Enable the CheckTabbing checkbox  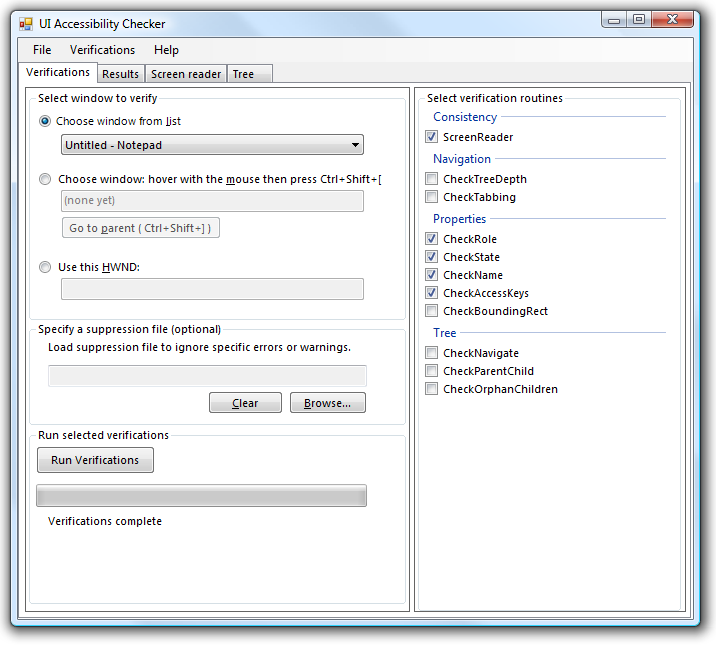432,197
